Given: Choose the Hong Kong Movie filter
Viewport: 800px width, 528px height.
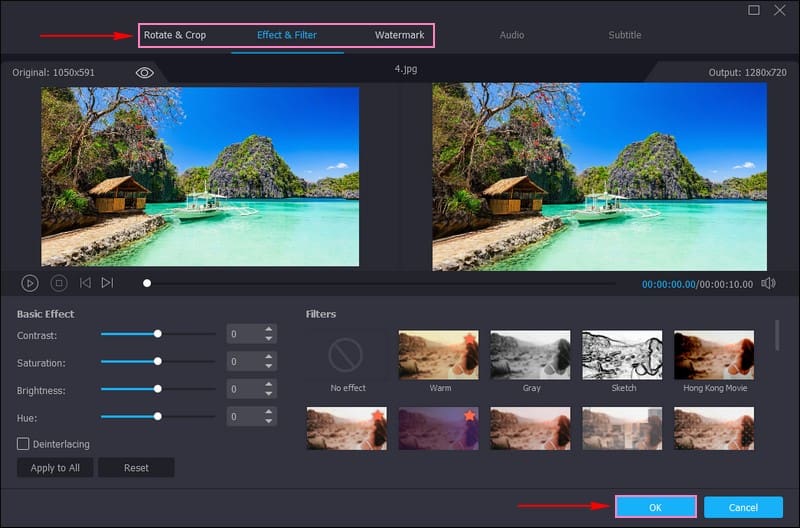Looking at the screenshot, I should coord(714,355).
